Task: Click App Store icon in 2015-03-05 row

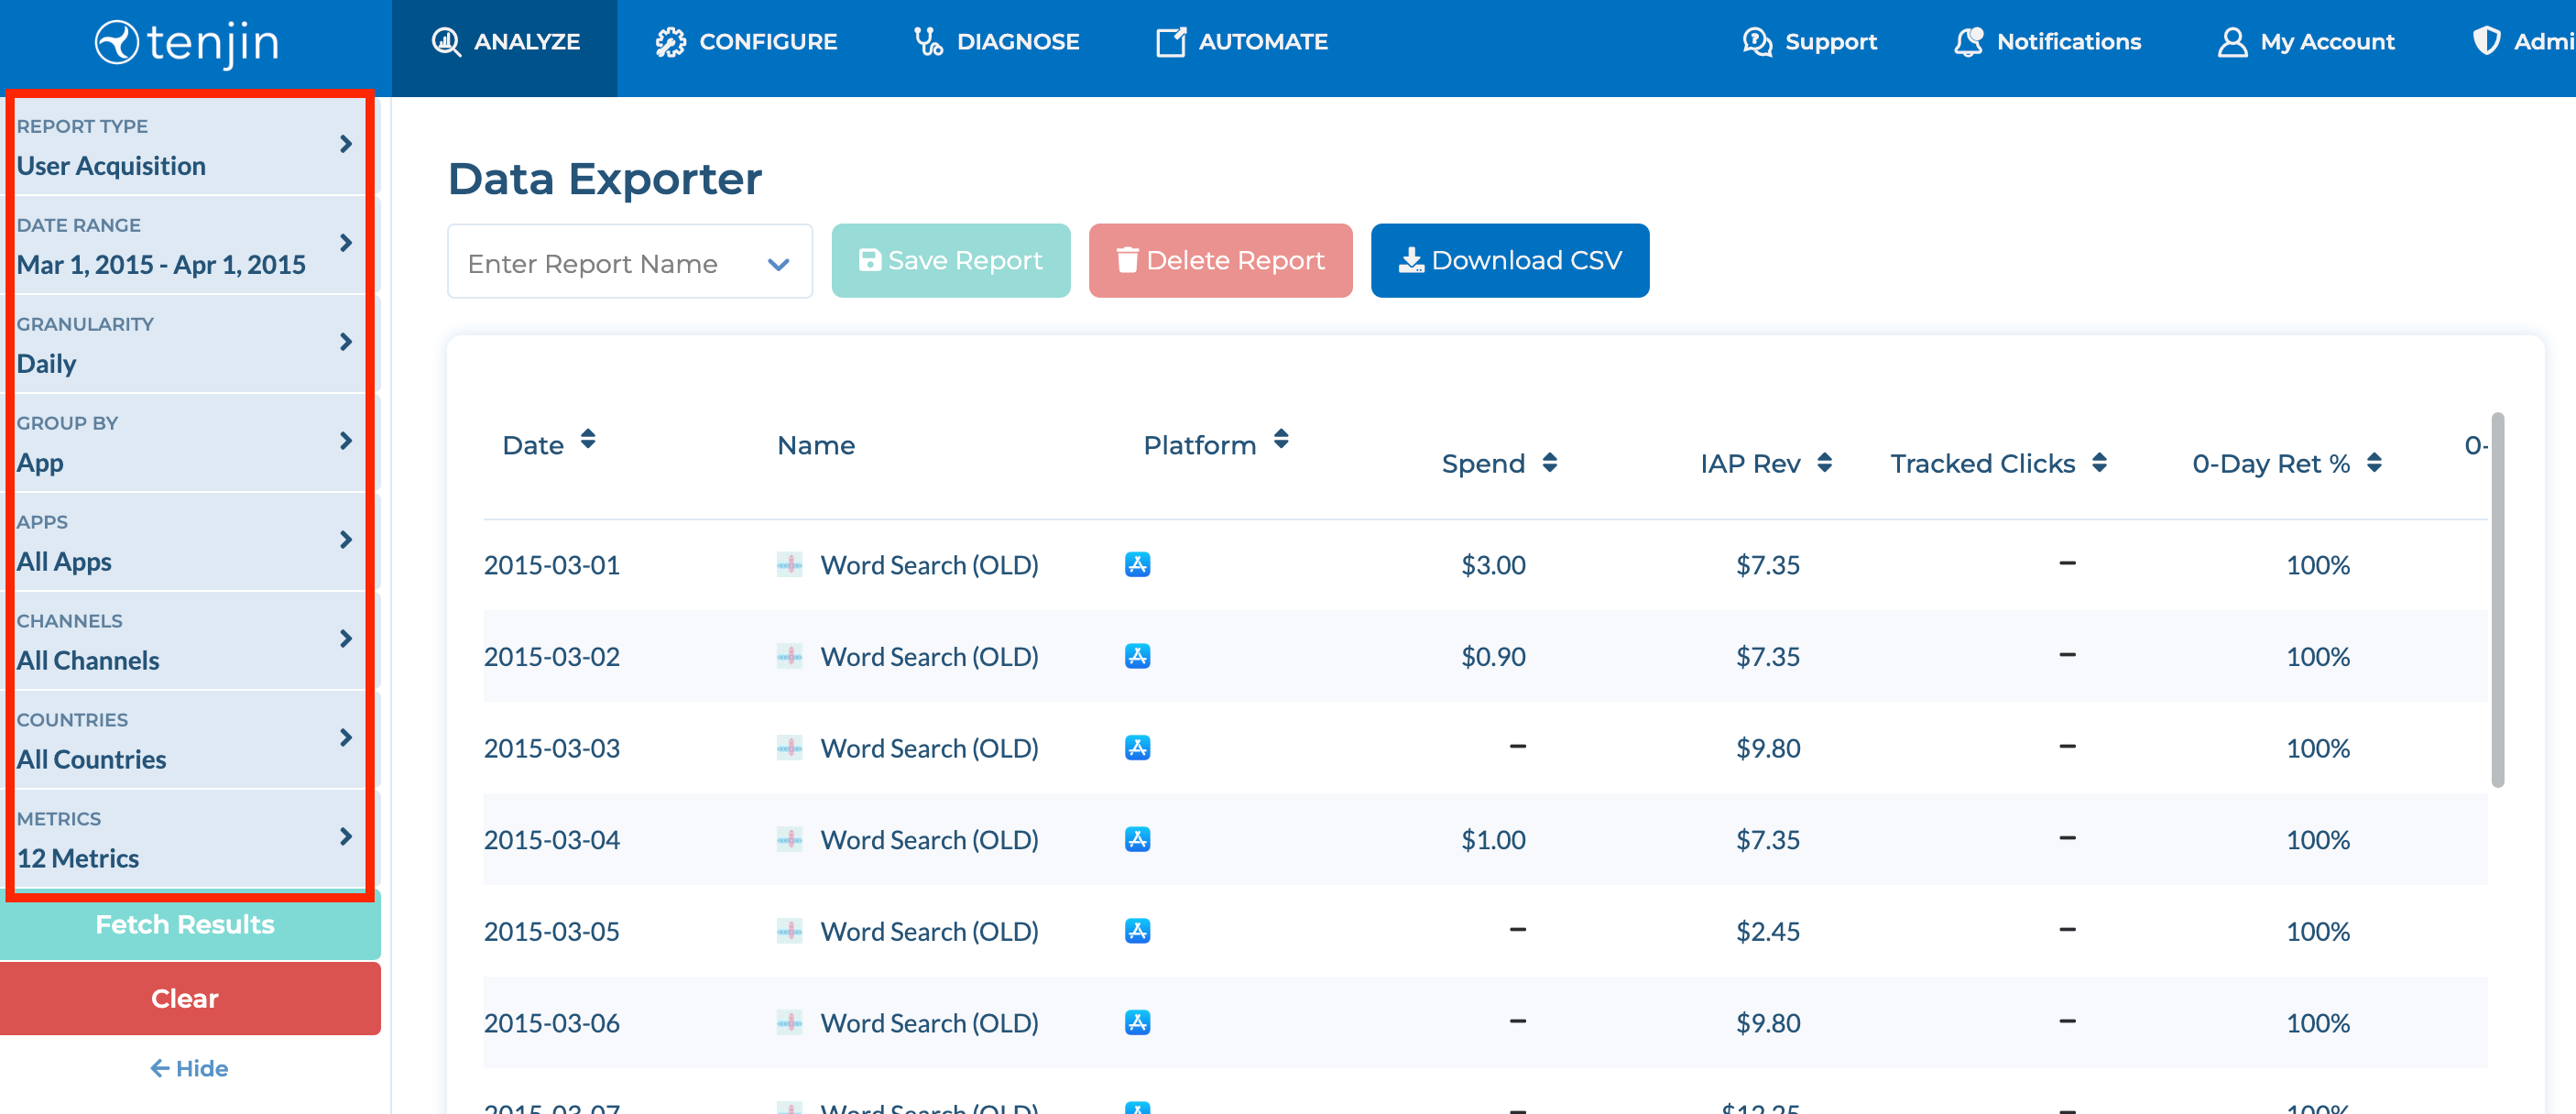Action: [1138, 931]
